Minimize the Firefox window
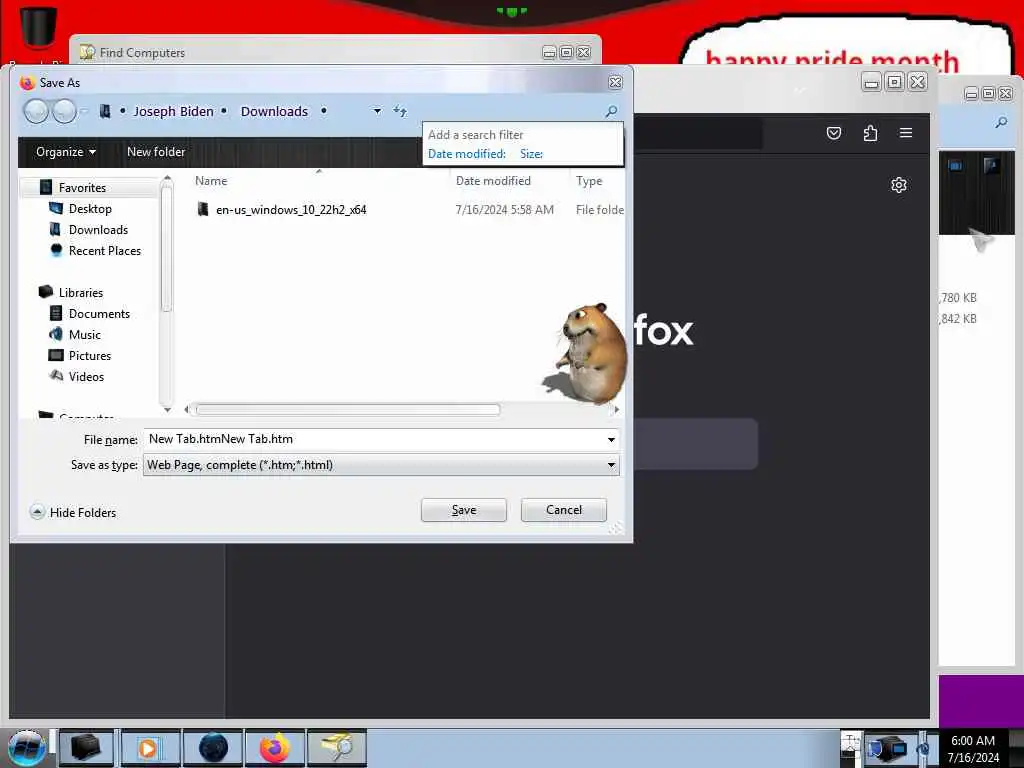 click(x=871, y=82)
